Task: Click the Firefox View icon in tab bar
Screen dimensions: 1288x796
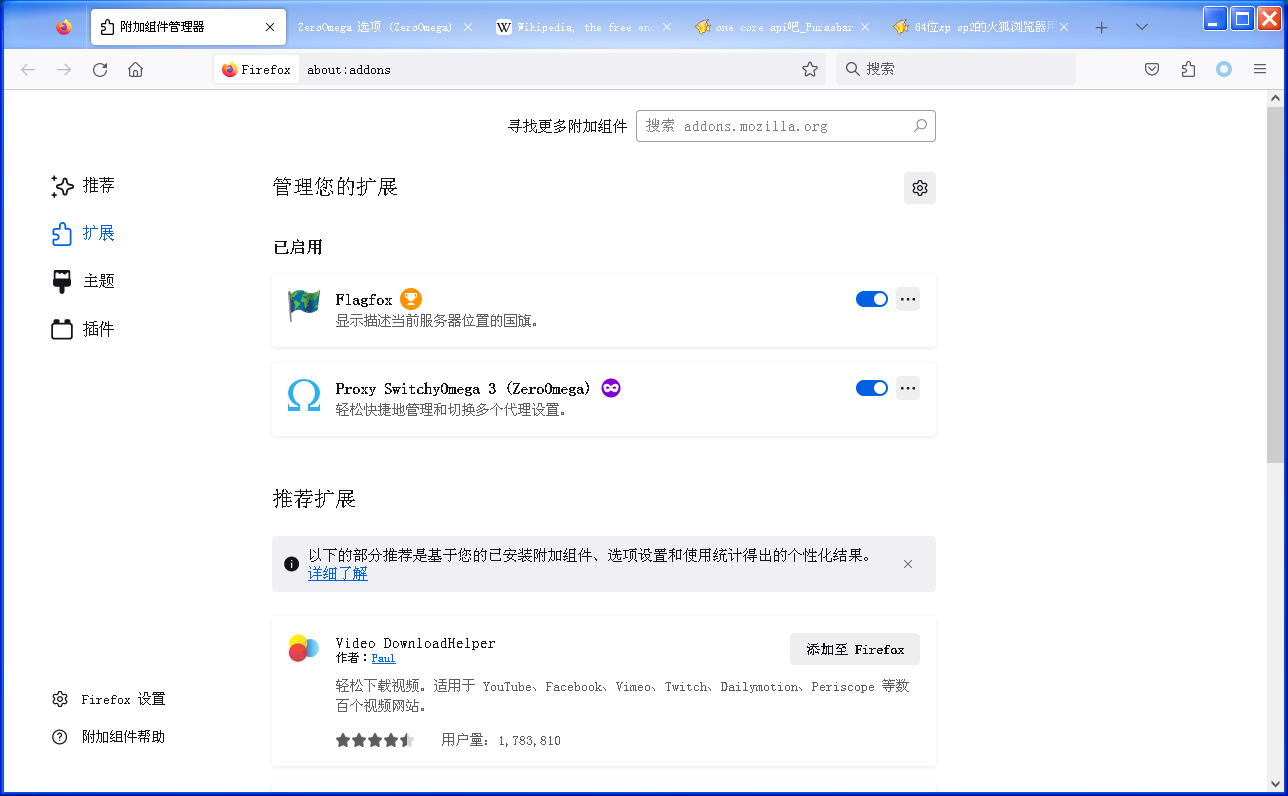Action: click(x=64, y=27)
